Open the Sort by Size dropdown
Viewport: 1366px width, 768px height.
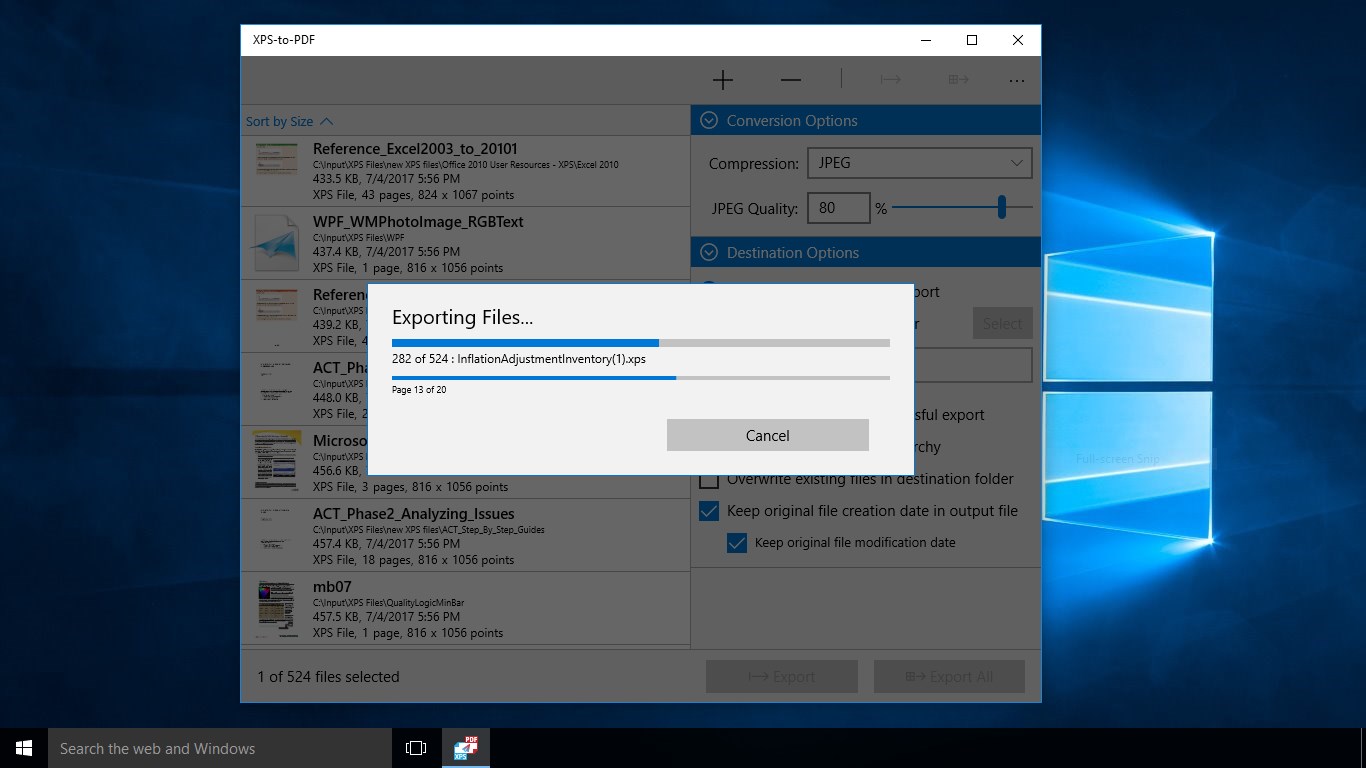289,122
